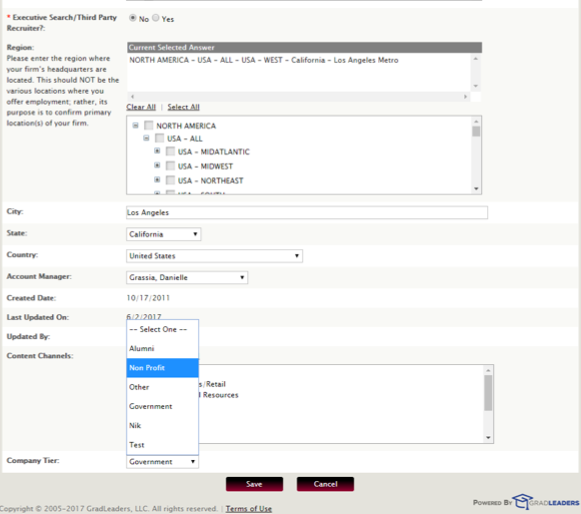Click the USA - NORTHEAST tree label
The height and width of the screenshot is (514, 581).
tap(210, 180)
